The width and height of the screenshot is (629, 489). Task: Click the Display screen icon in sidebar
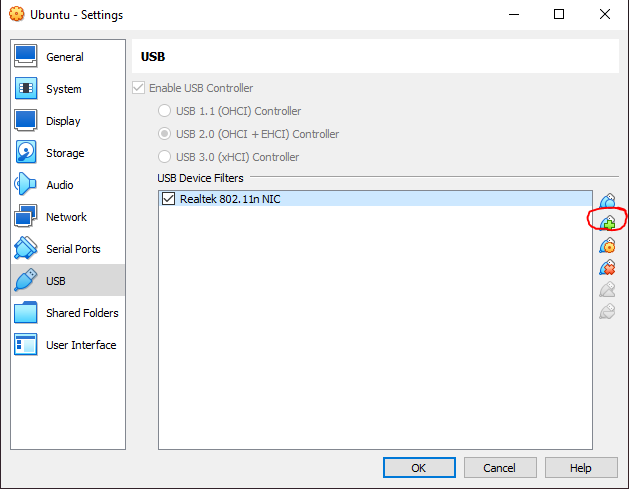[x=26, y=120]
